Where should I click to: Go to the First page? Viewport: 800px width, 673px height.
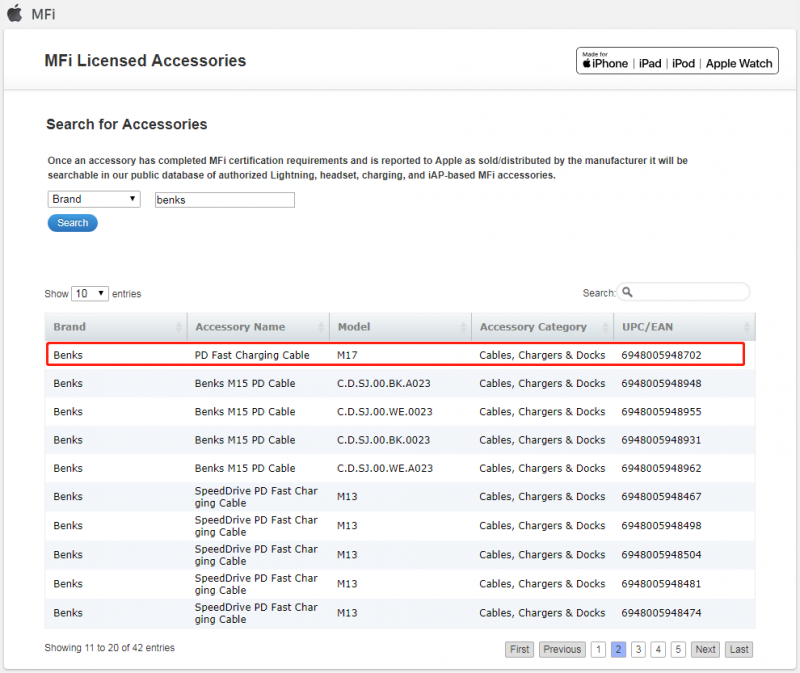(519, 649)
